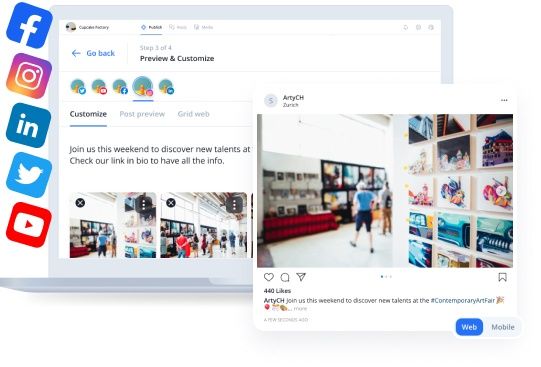
Task: Click the 440 Likes count
Action: [277, 291]
